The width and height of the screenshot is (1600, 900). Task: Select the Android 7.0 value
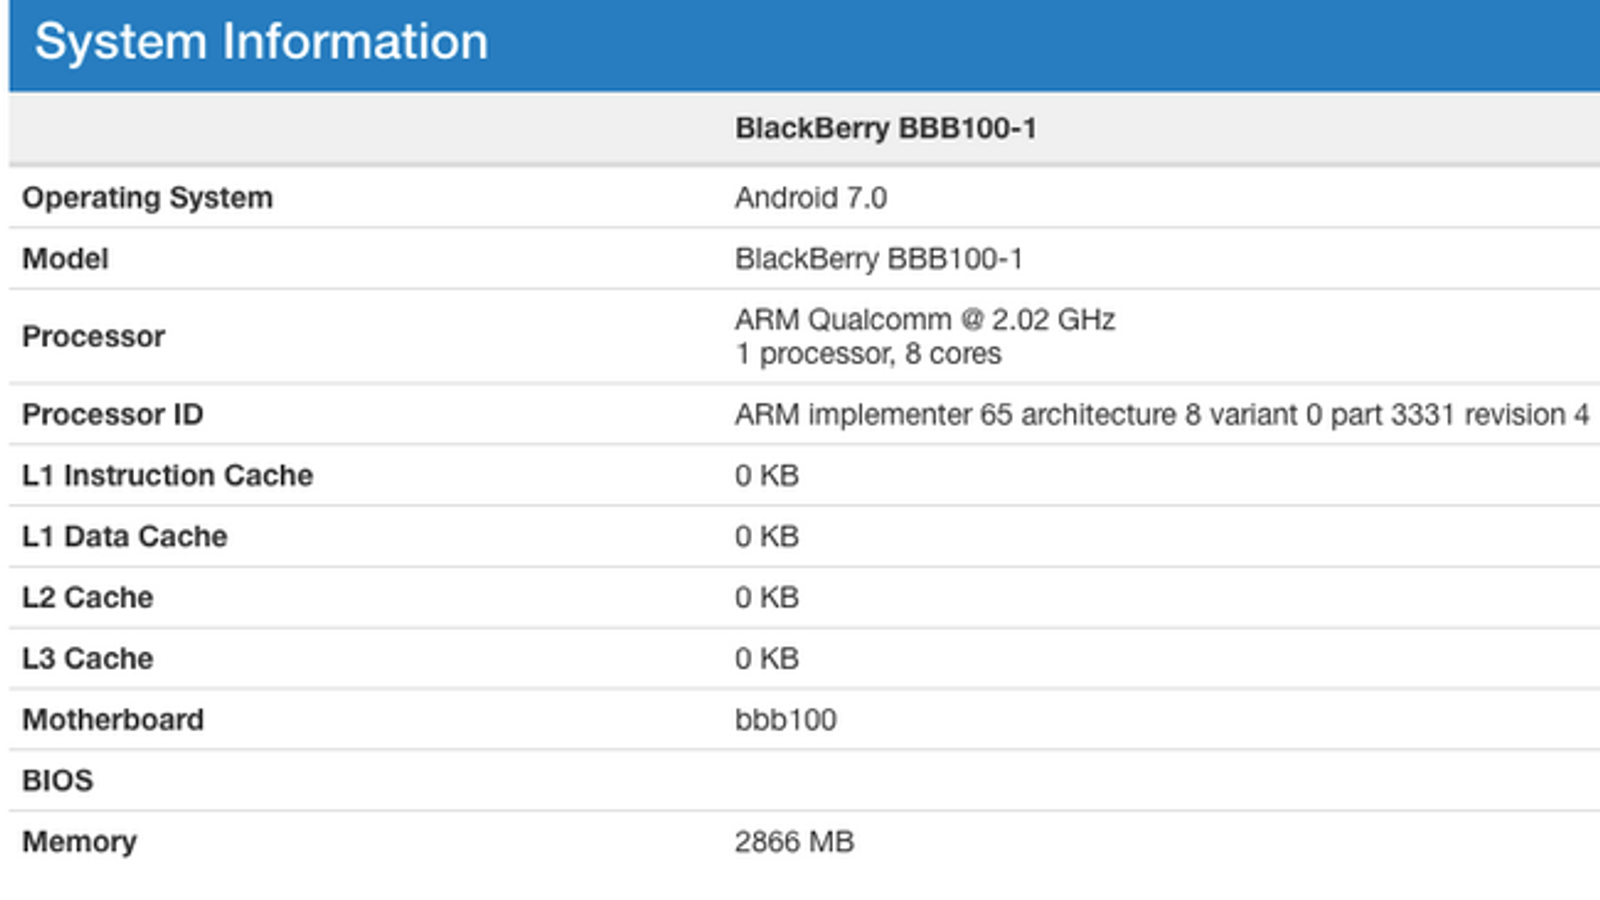(x=810, y=198)
